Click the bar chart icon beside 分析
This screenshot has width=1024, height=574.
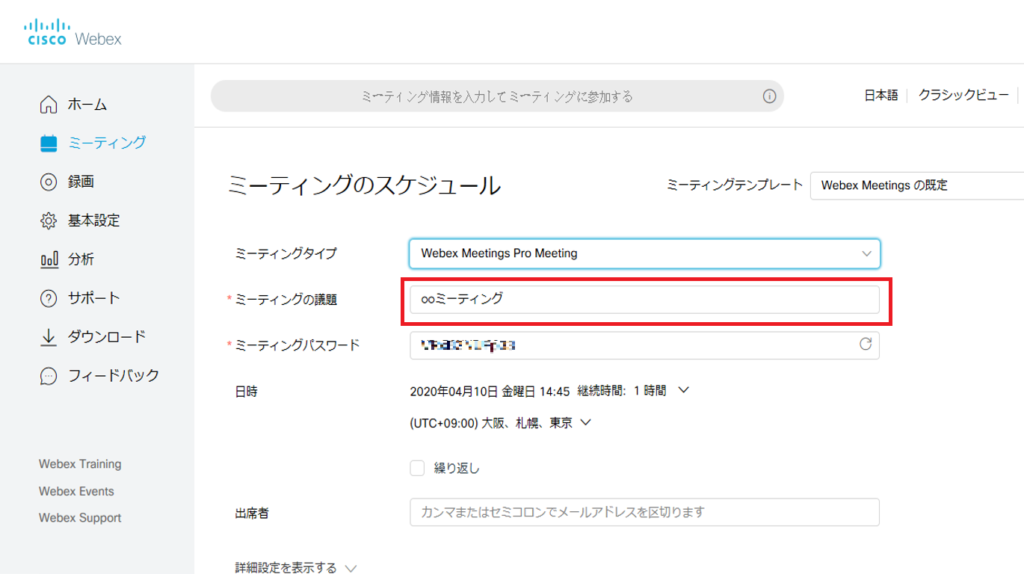[48, 259]
